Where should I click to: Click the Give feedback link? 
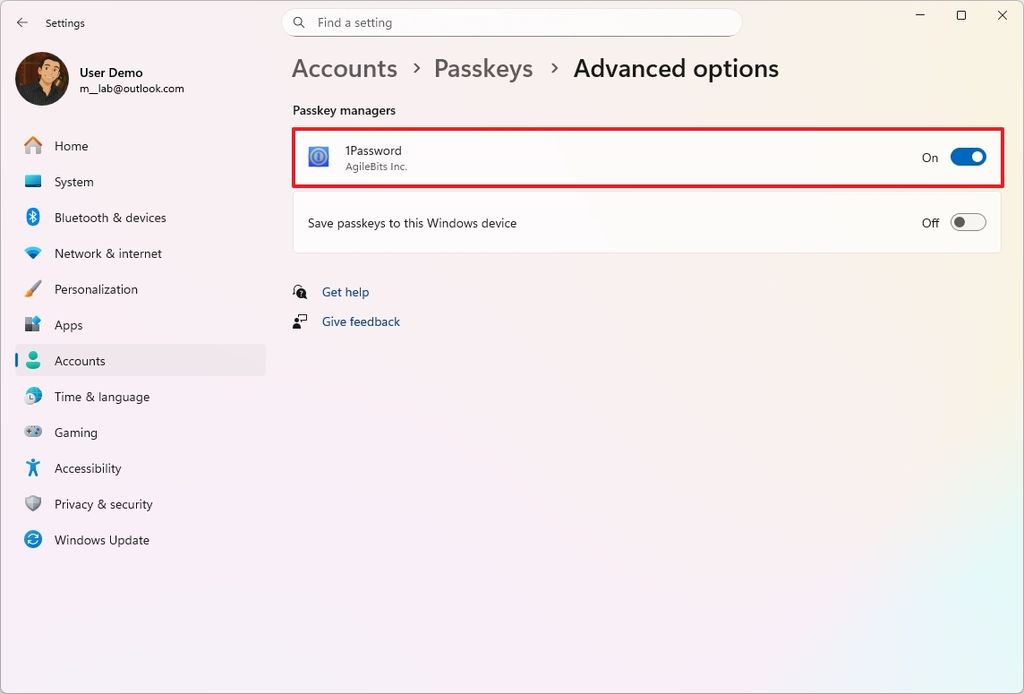pos(360,321)
